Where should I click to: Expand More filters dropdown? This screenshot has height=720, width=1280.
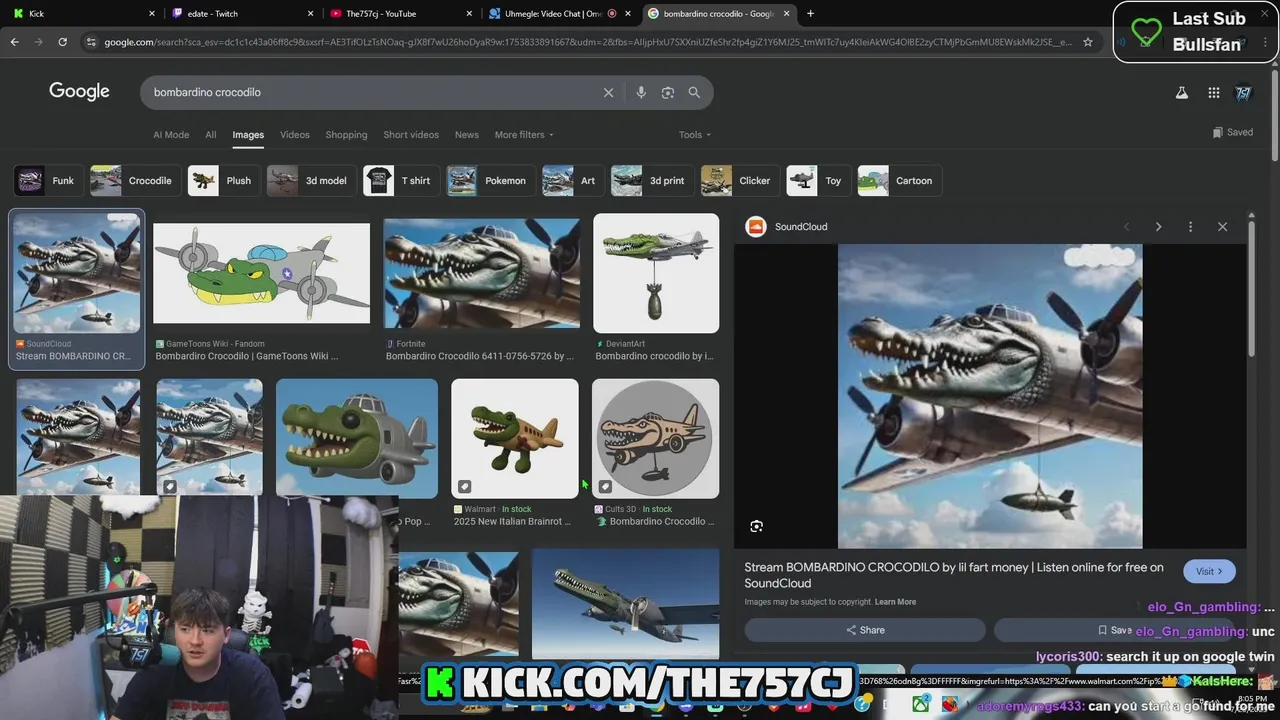click(524, 135)
